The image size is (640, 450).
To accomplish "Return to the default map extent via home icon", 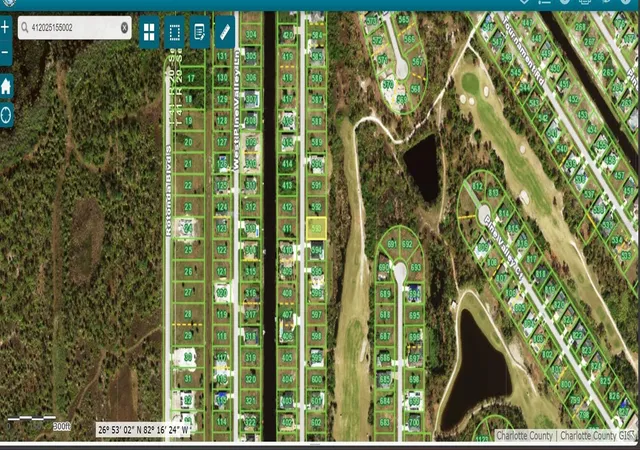I will (x=6, y=87).
